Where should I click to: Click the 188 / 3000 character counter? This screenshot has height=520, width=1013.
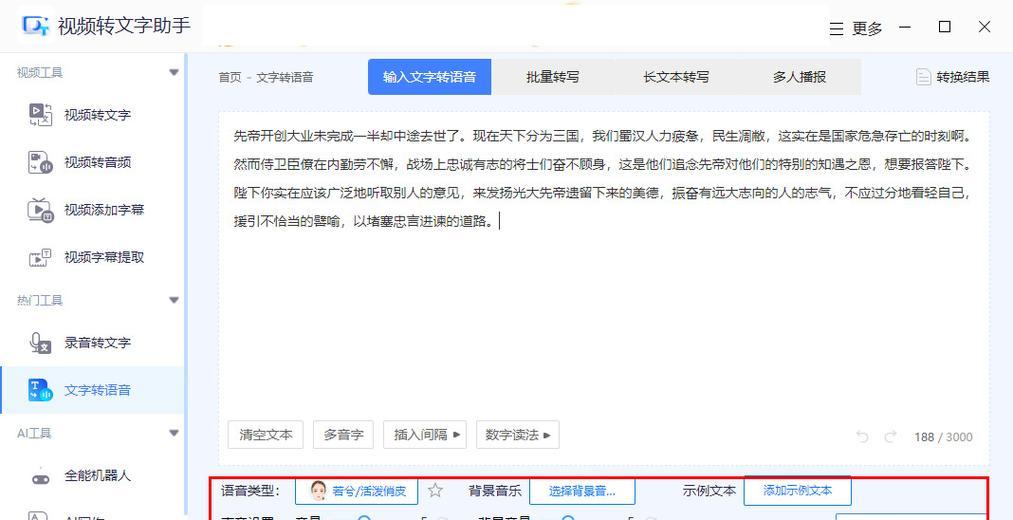tap(943, 437)
